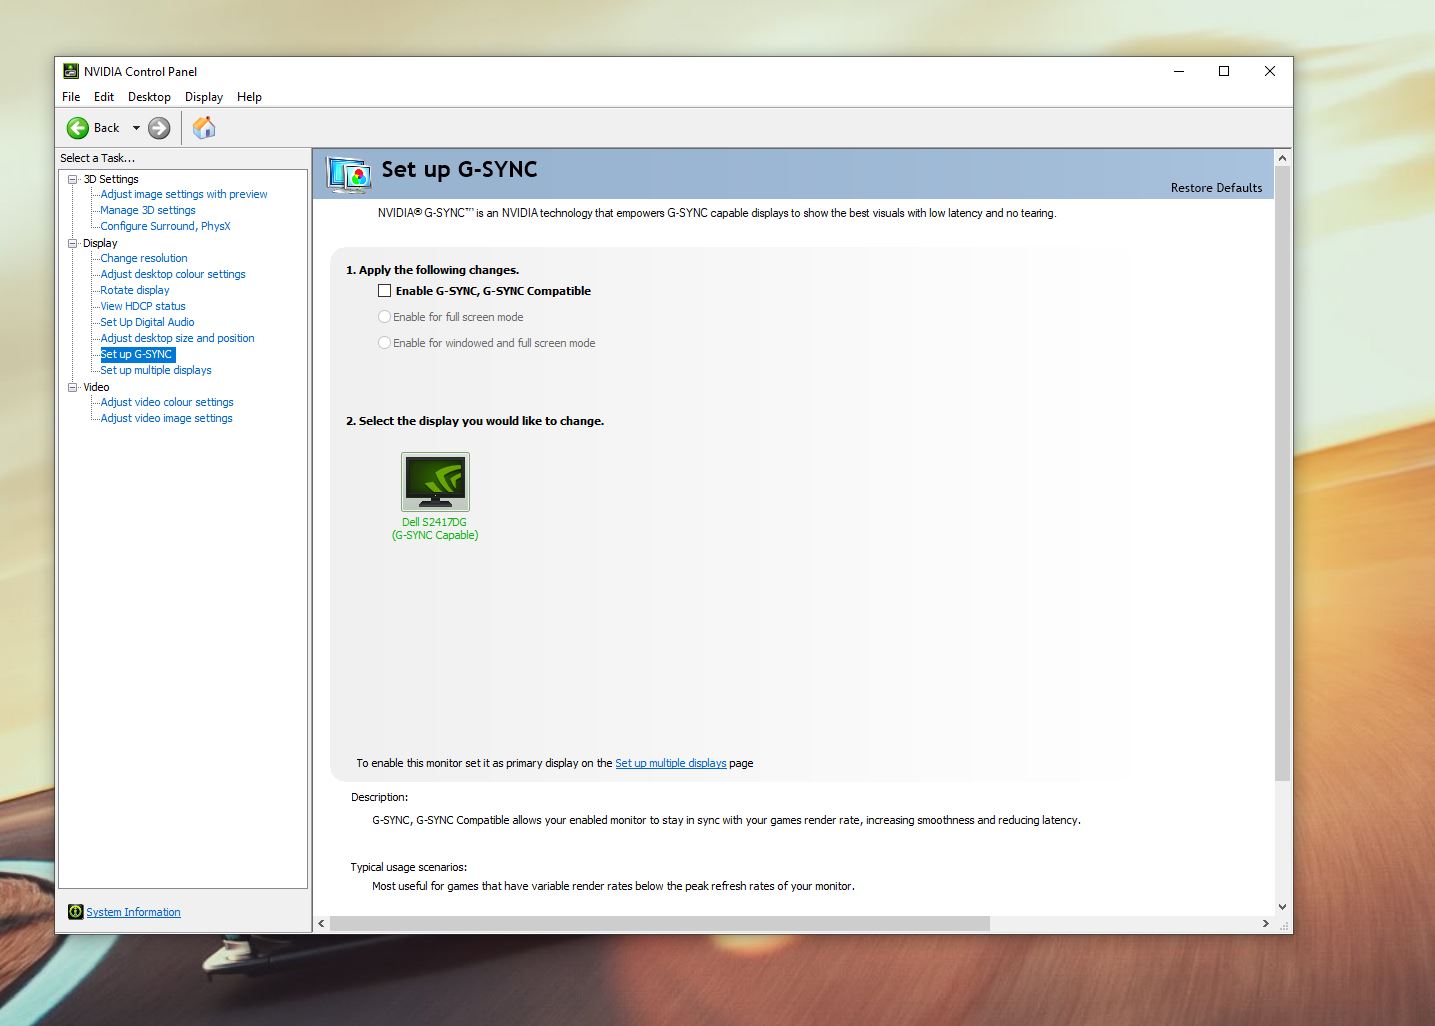Viewport: 1435px width, 1026px height.
Task: Collapse the Display tree node
Action: 73,243
